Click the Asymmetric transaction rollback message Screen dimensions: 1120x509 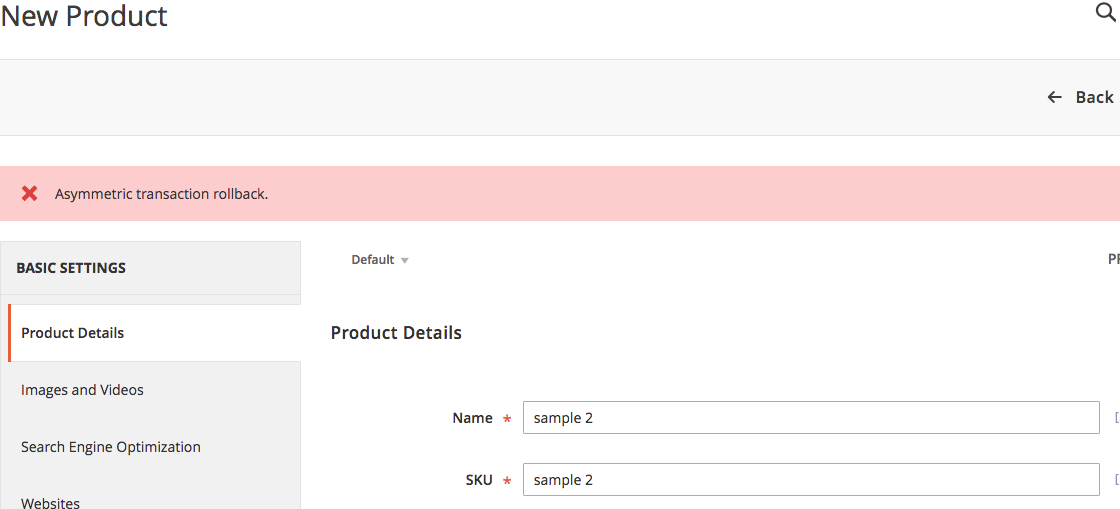point(161,194)
